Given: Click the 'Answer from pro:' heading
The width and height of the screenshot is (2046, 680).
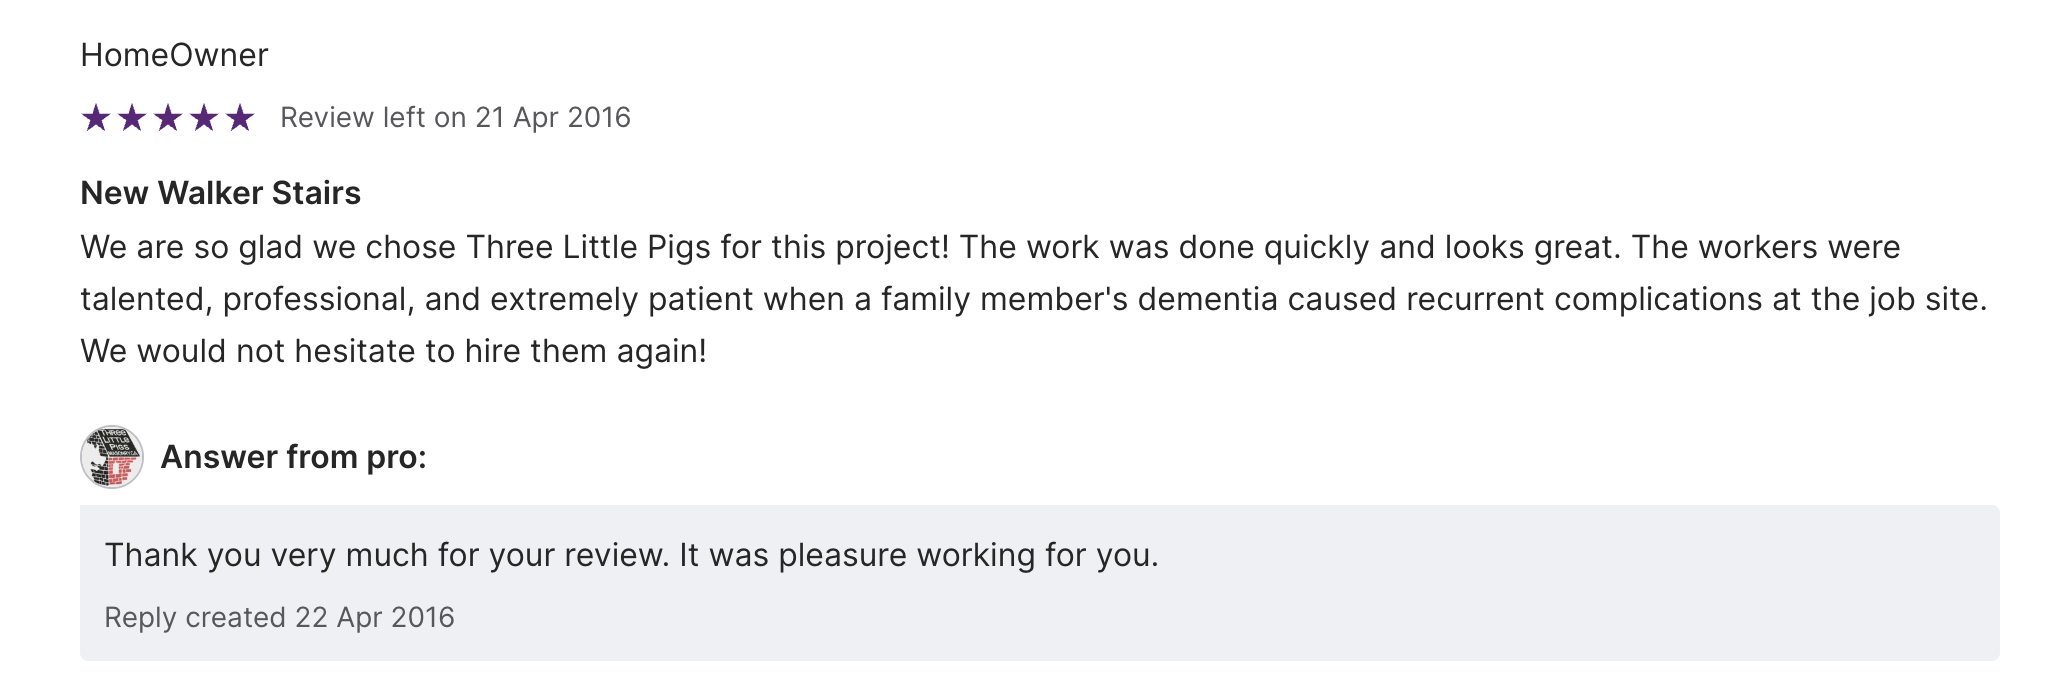Looking at the screenshot, I should [293, 457].
